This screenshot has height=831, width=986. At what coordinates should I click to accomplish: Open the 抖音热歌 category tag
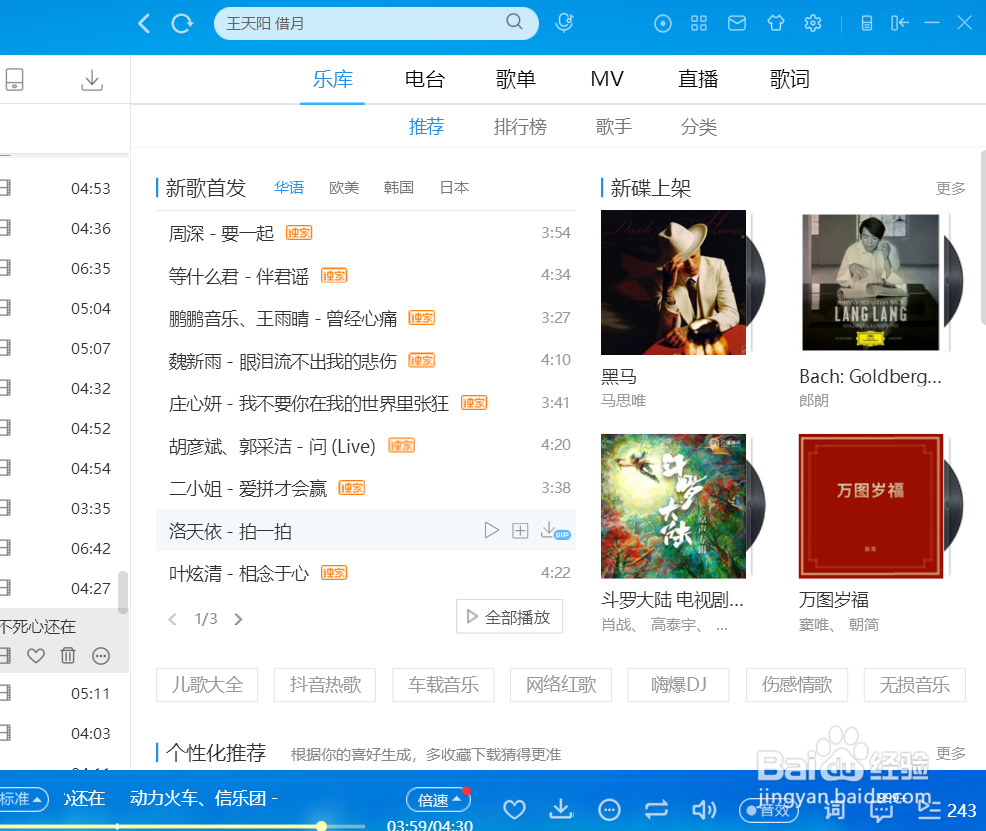tap(325, 685)
